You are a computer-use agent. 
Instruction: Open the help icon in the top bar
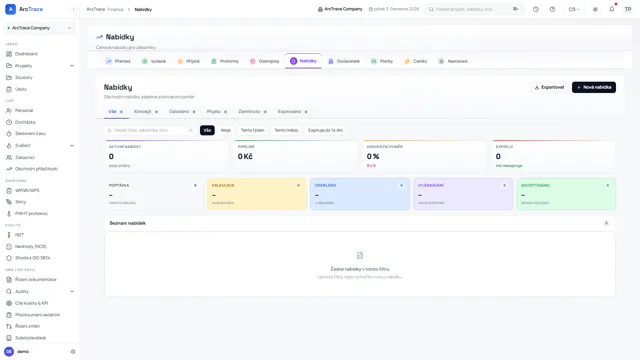click(x=552, y=9)
